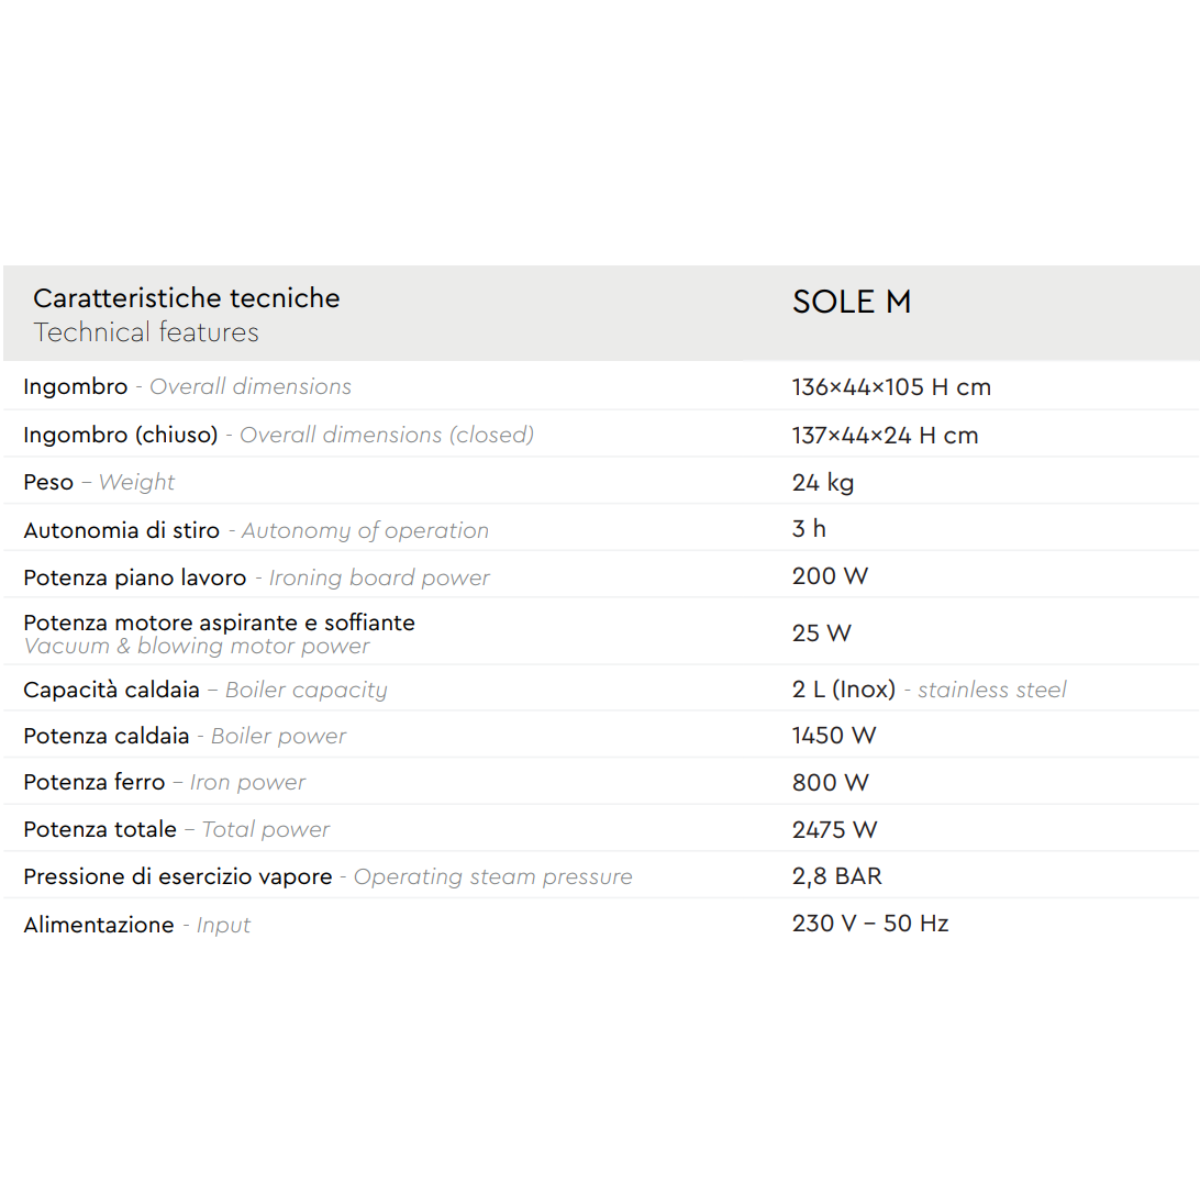Click the Potenza piano lavoro label
Image resolution: width=1200 pixels, height=1200 pixels.
(256, 578)
